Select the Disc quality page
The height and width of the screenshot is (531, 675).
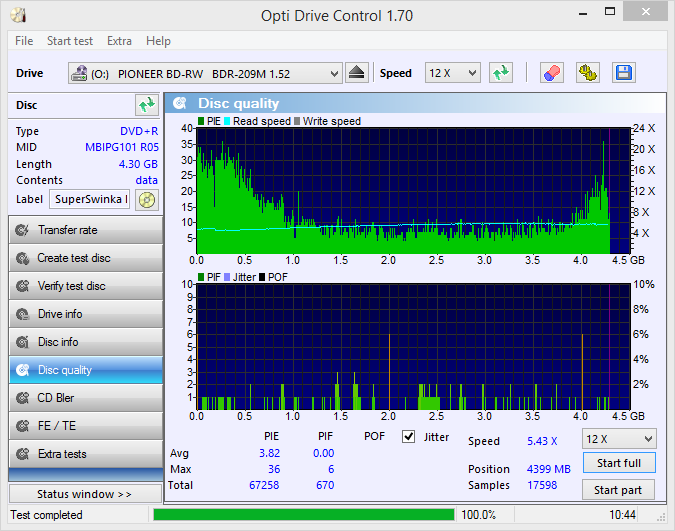[86, 370]
